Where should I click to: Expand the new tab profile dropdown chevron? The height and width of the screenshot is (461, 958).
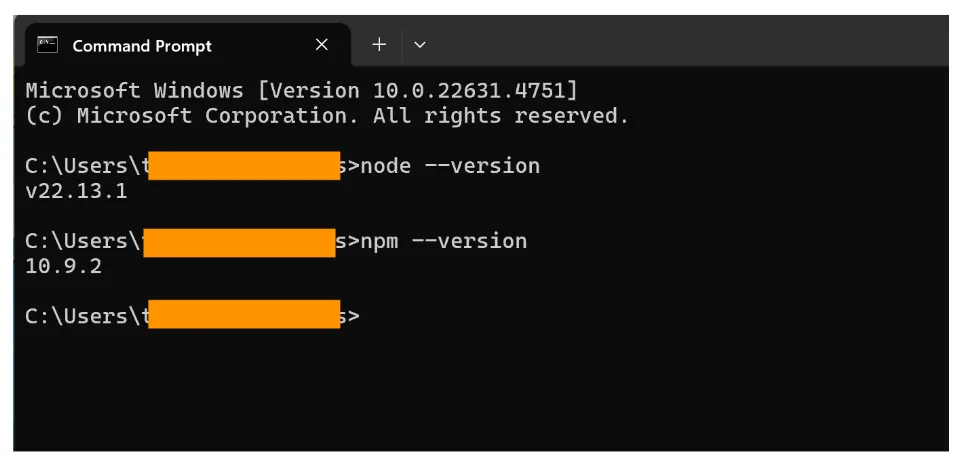click(420, 45)
